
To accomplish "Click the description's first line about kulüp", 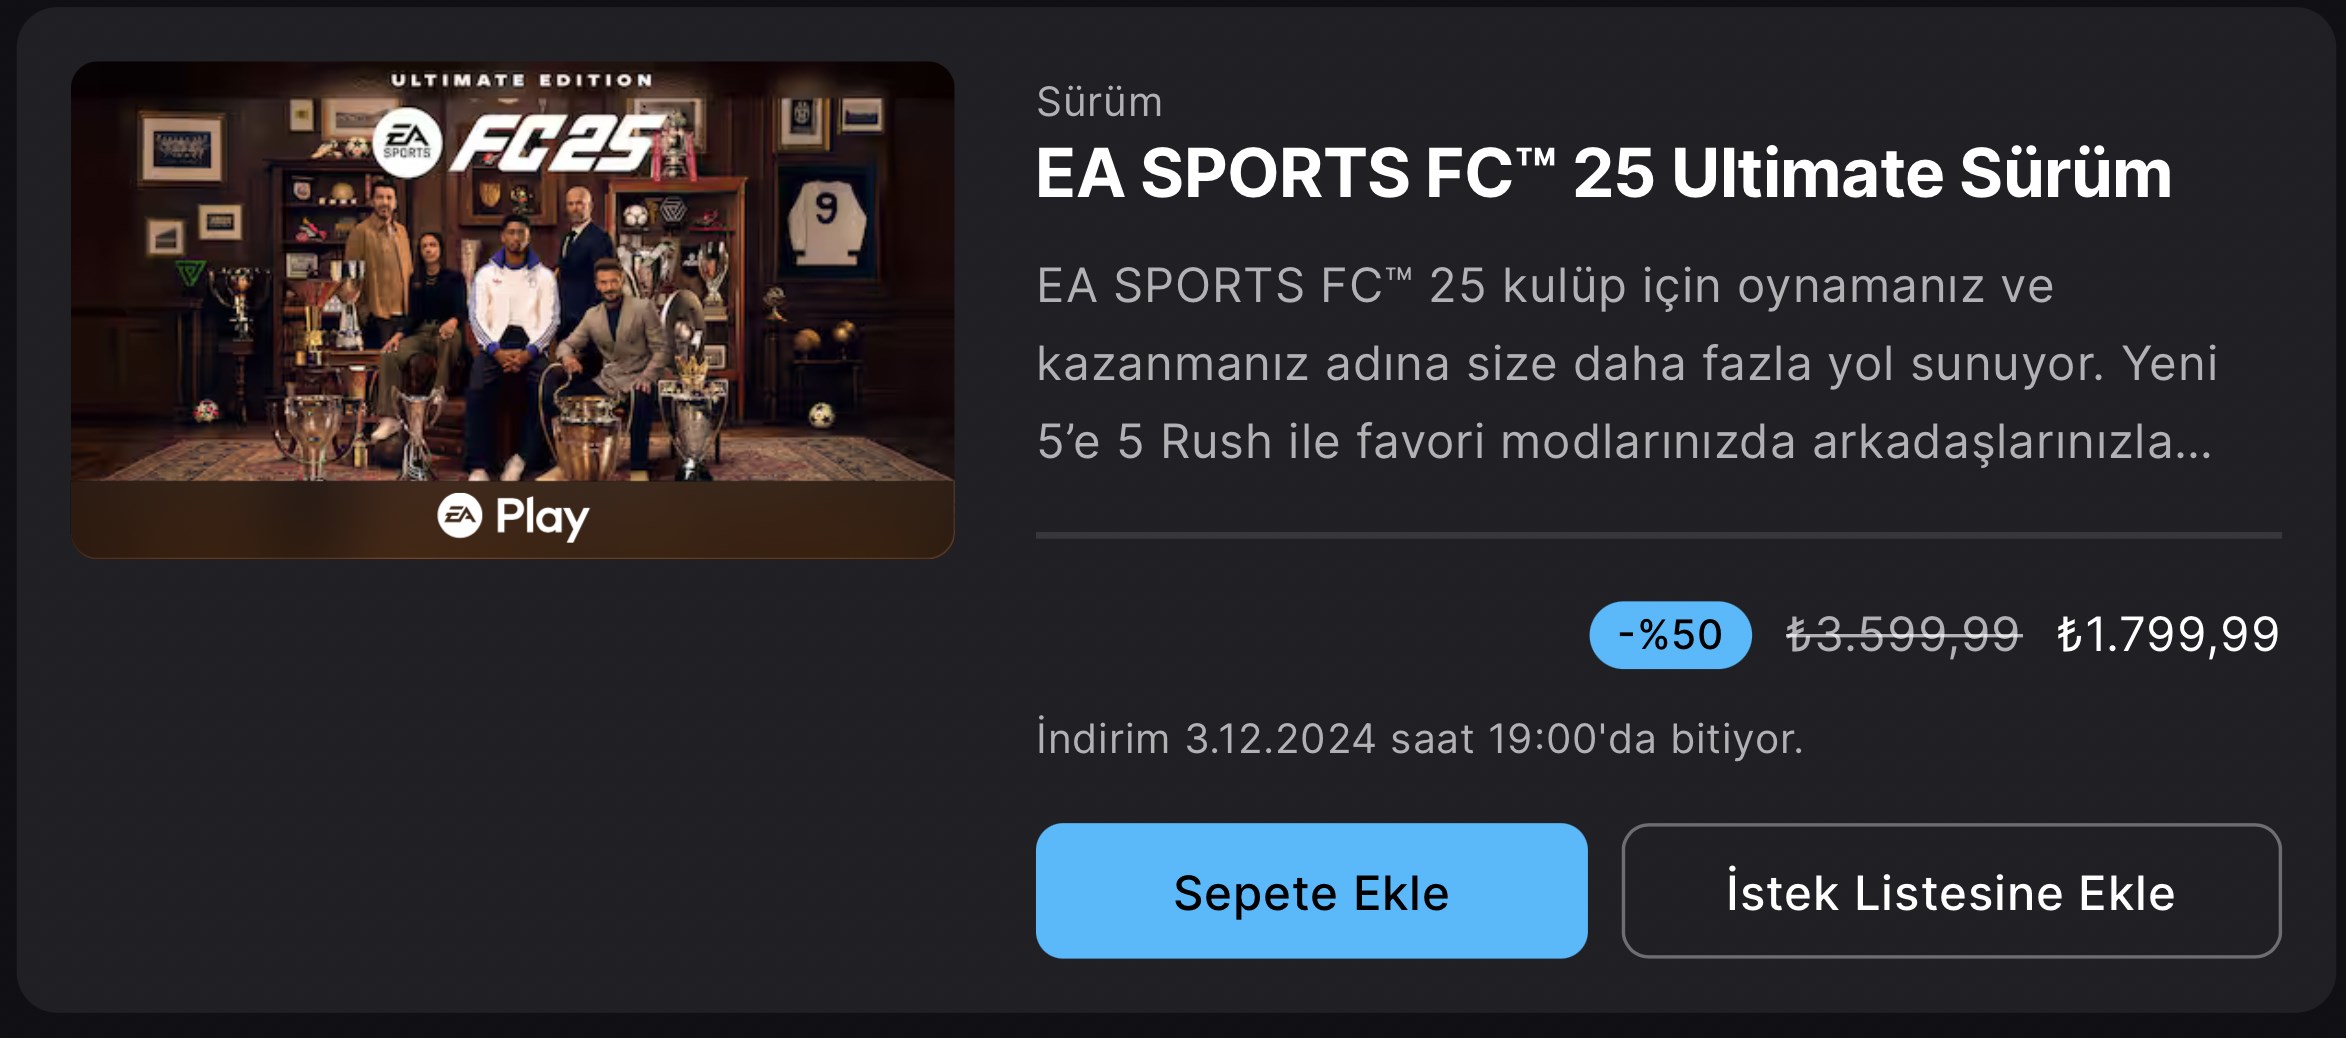I will coord(1545,286).
